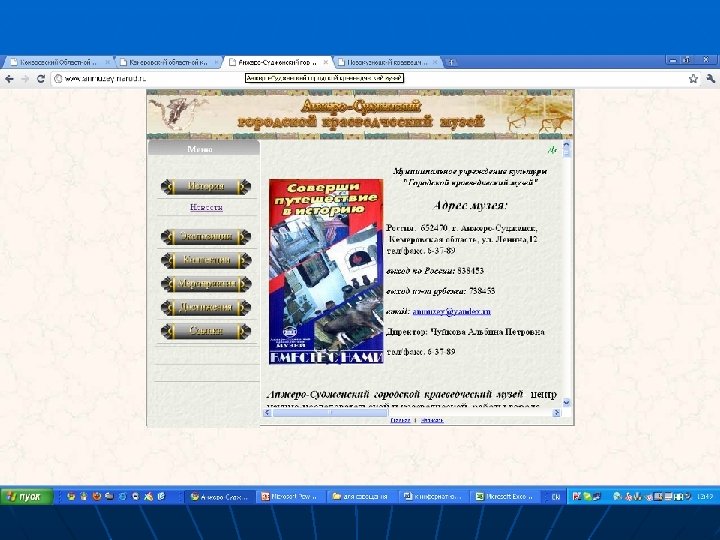Launch Firefox from the quick launch bar
Viewport: 720px width, 540px height.
(x=96, y=496)
